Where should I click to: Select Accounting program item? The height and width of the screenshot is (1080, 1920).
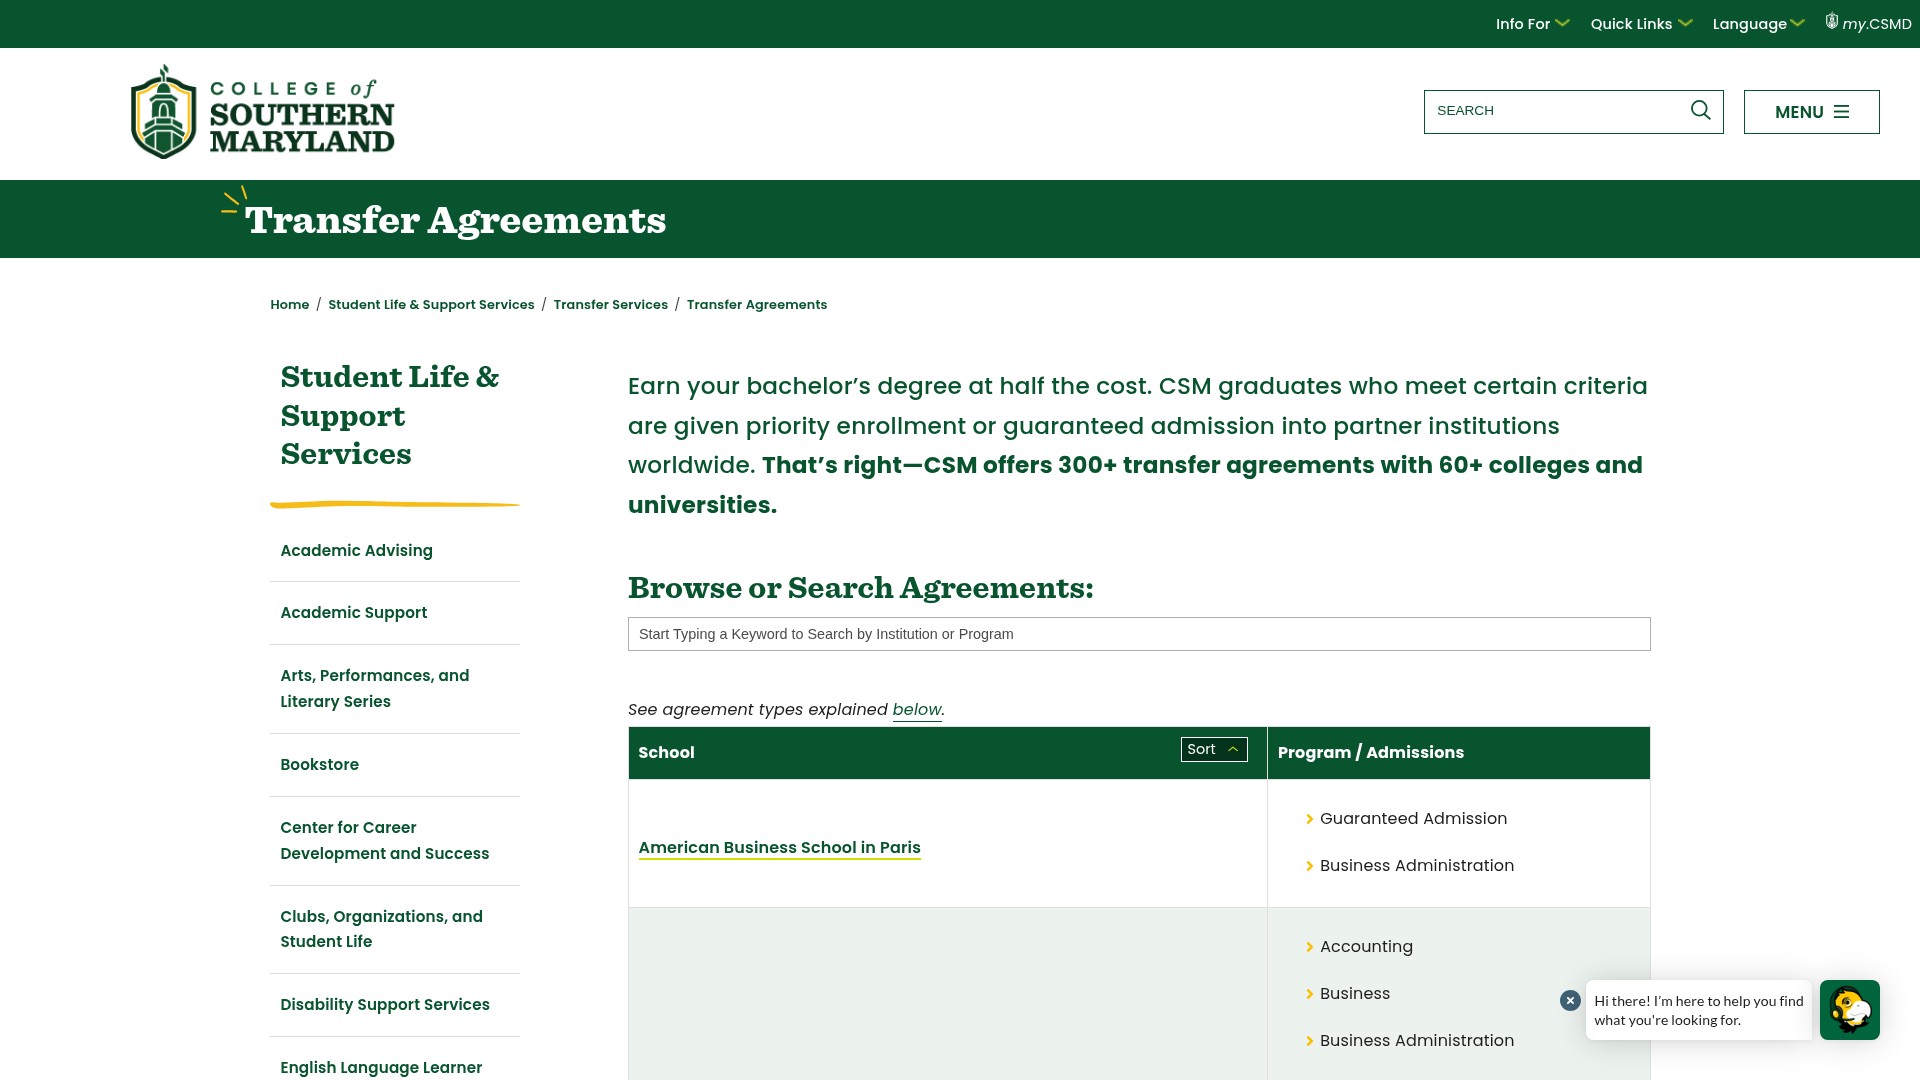click(x=1366, y=946)
